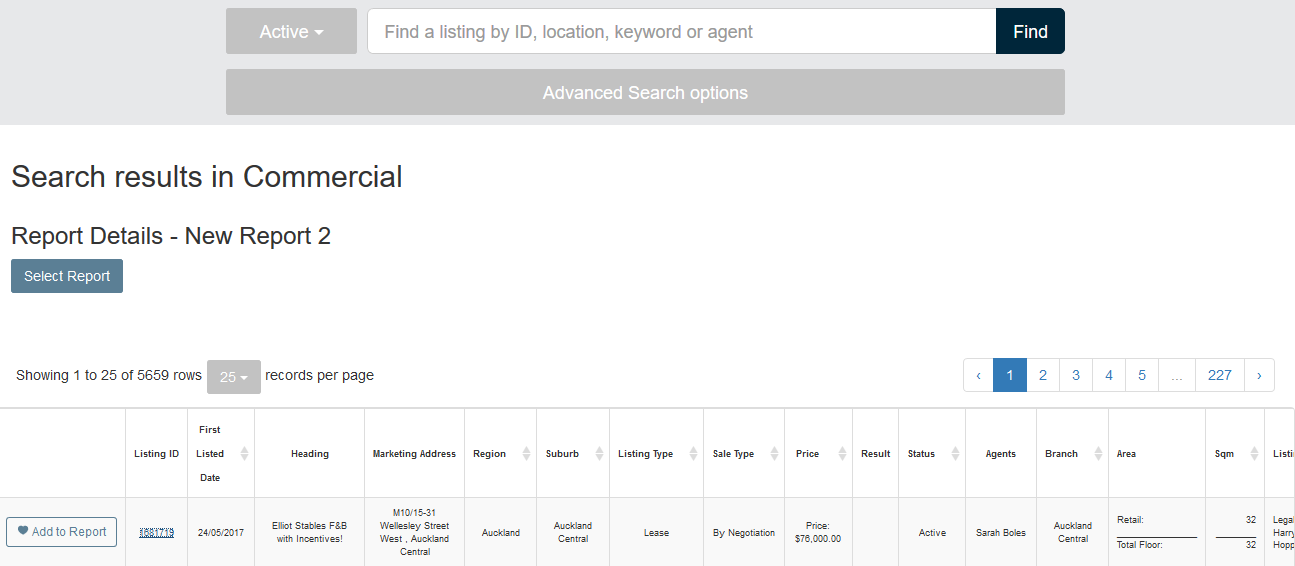Click the Select Report button
This screenshot has height=566, width=1295.
point(67,276)
